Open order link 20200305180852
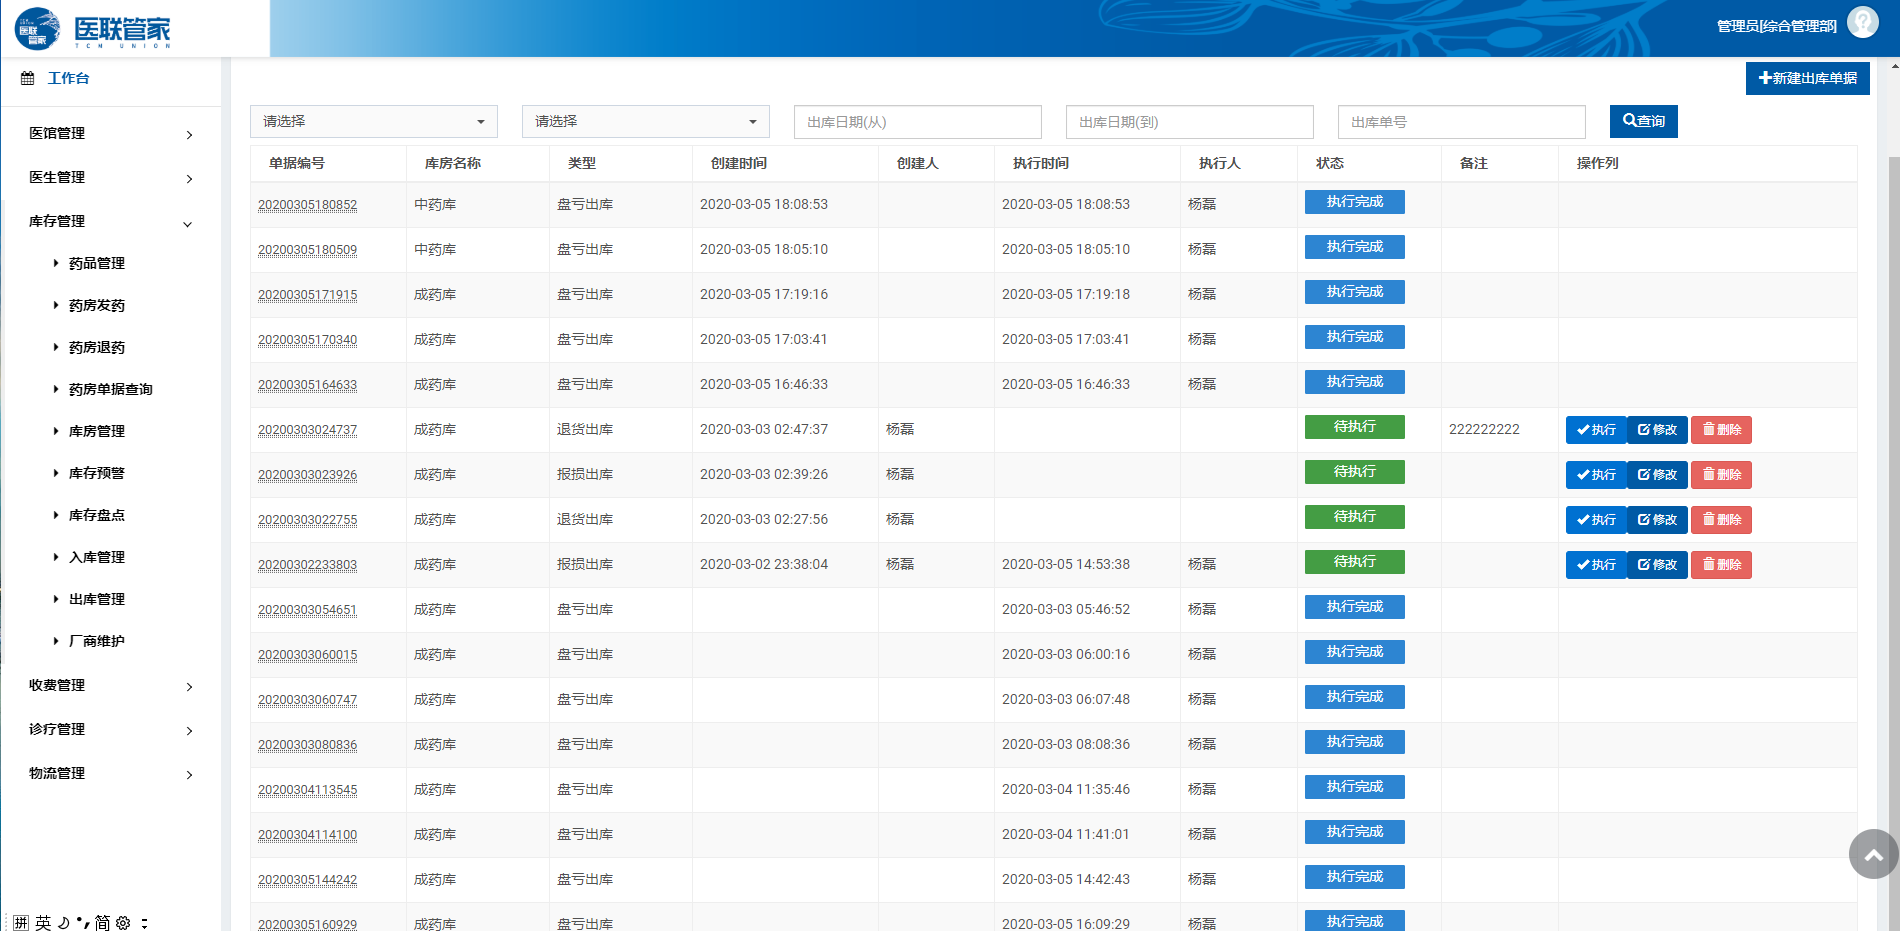The height and width of the screenshot is (931, 1900). coord(307,205)
